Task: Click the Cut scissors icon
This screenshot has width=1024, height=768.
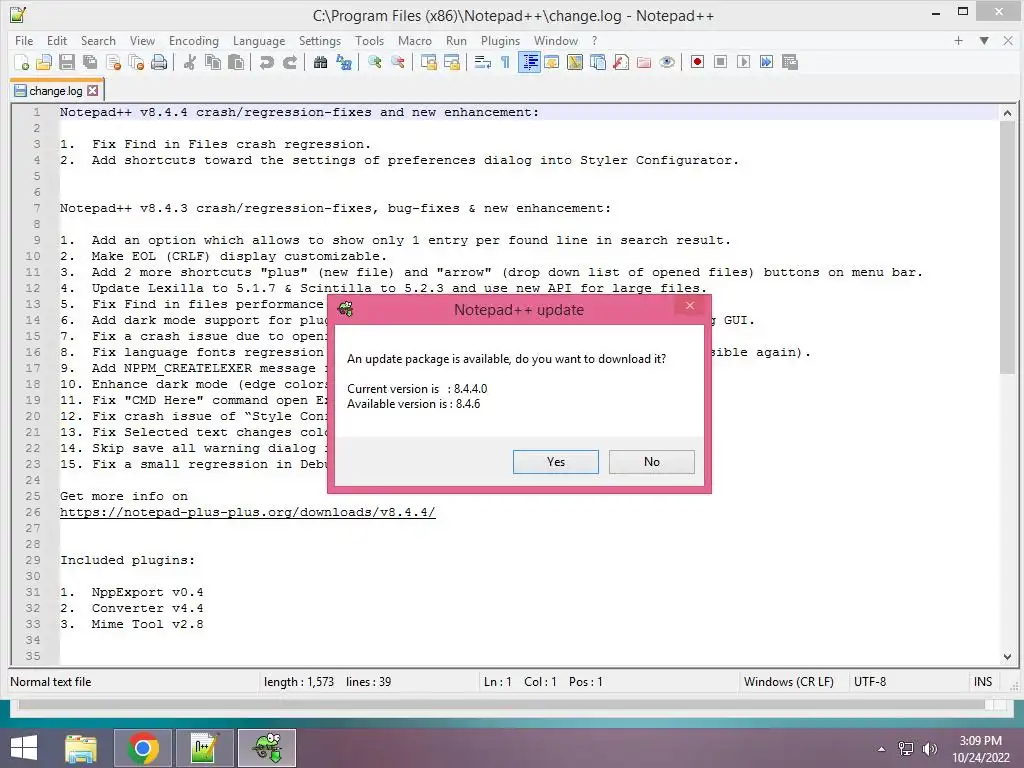Action: coord(189,62)
